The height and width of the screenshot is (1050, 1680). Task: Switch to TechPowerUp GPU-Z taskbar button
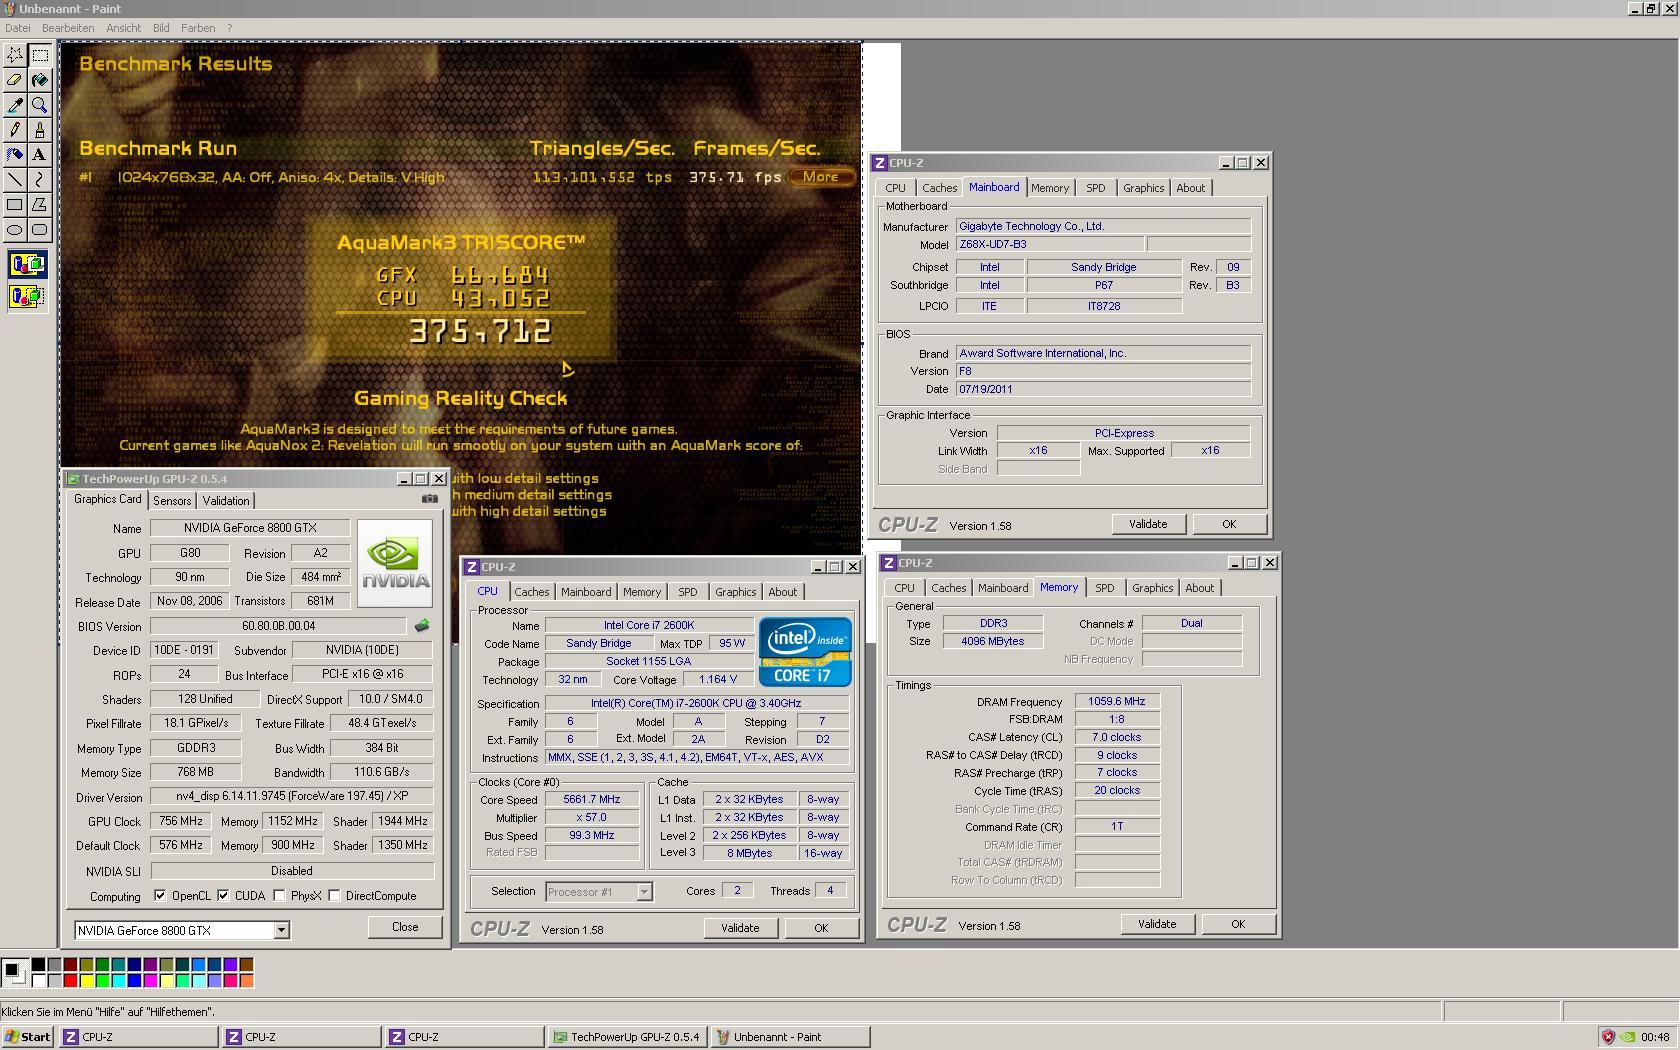627,1037
